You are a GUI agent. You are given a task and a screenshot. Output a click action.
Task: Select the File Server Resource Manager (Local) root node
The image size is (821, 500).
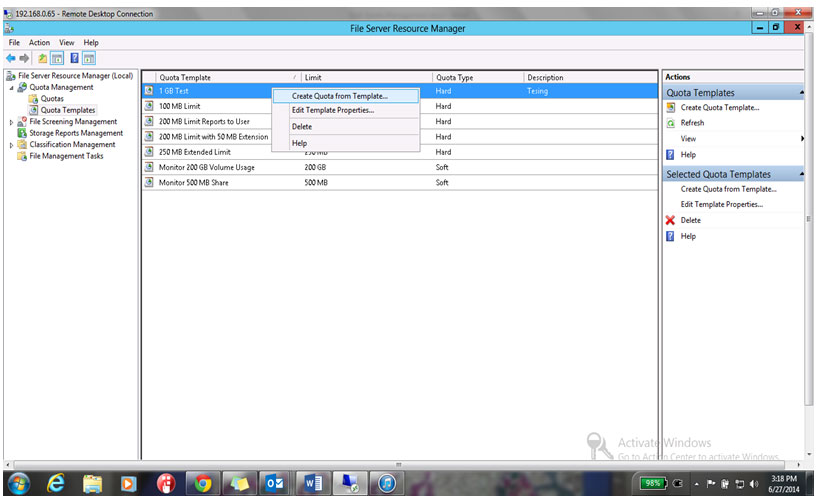point(75,76)
